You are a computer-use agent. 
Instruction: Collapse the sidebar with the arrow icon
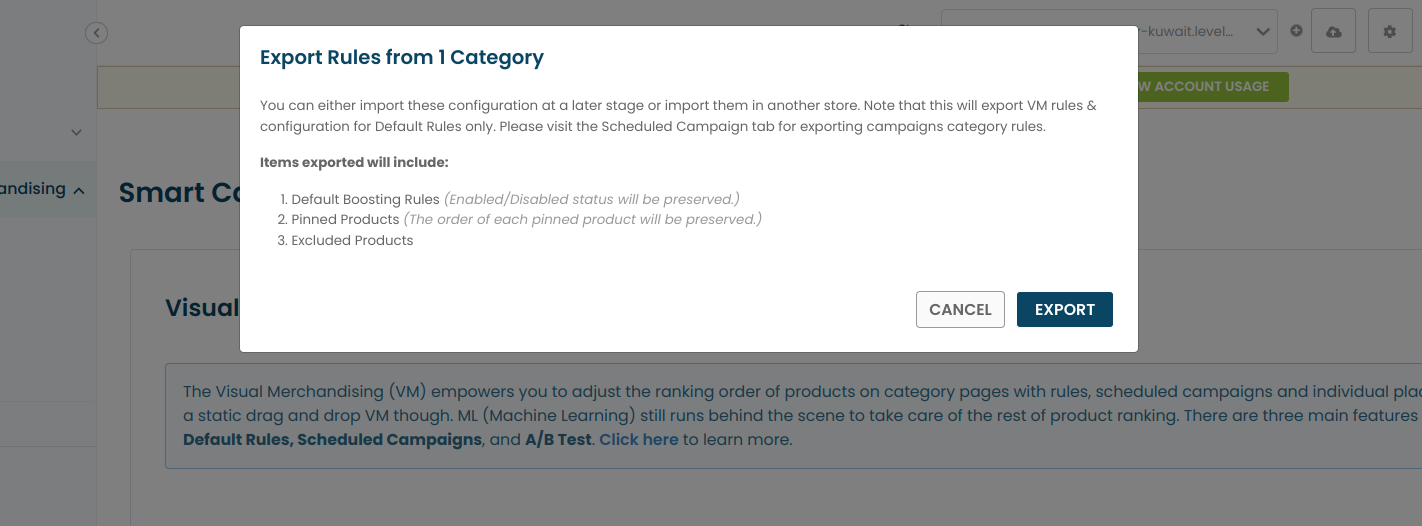(96, 33)
